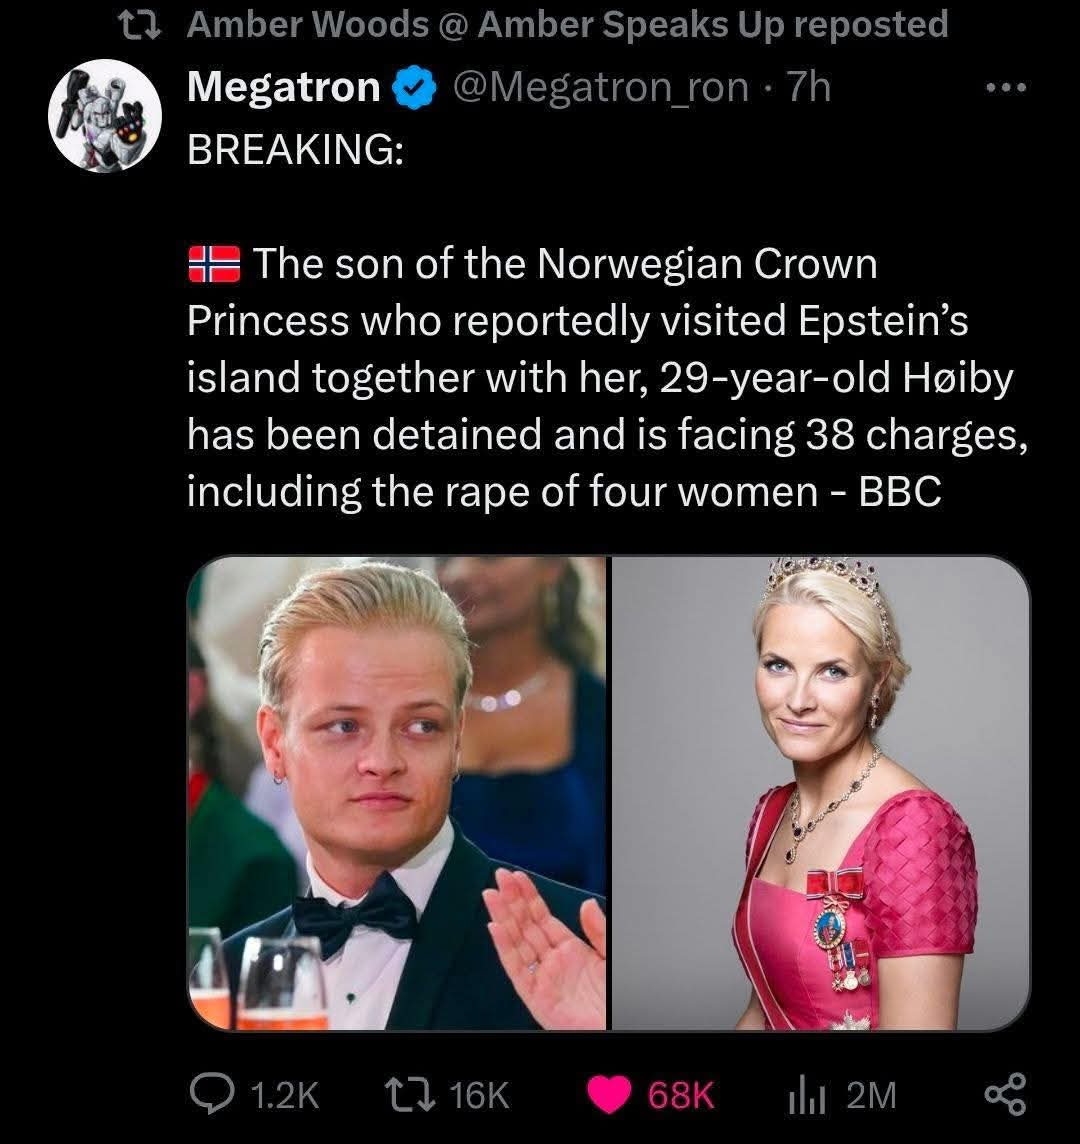1080x1144 pixels.
Task: Click the 68K likes count
Action: click(680, 1096)
